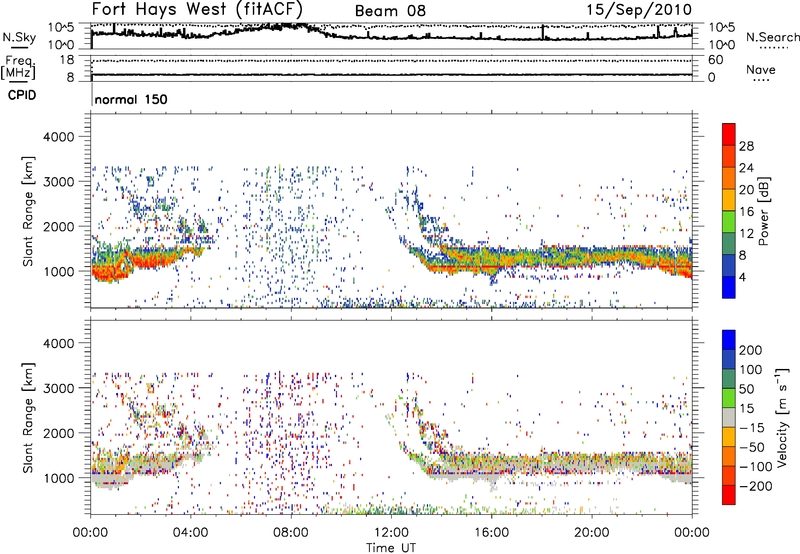Click the 'N.Sky' legend label
Image resolution: width=800 pixels, height=554 pixels.
click(19, 37)
